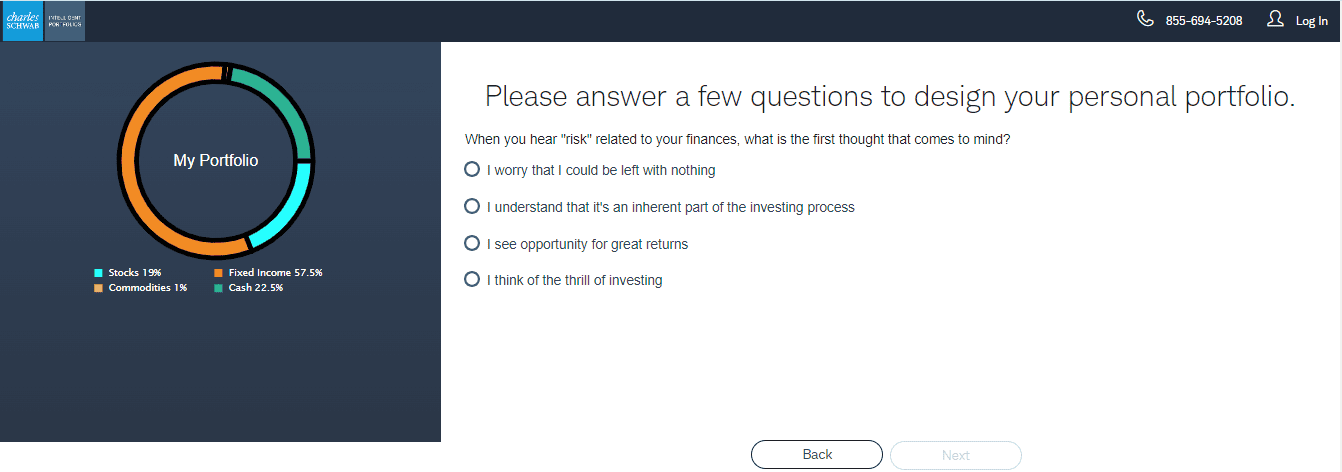Click the green Cash segment of the donut chart
Image resolution: width=1342 pixels, height=472 pixels.
(282, 102)
